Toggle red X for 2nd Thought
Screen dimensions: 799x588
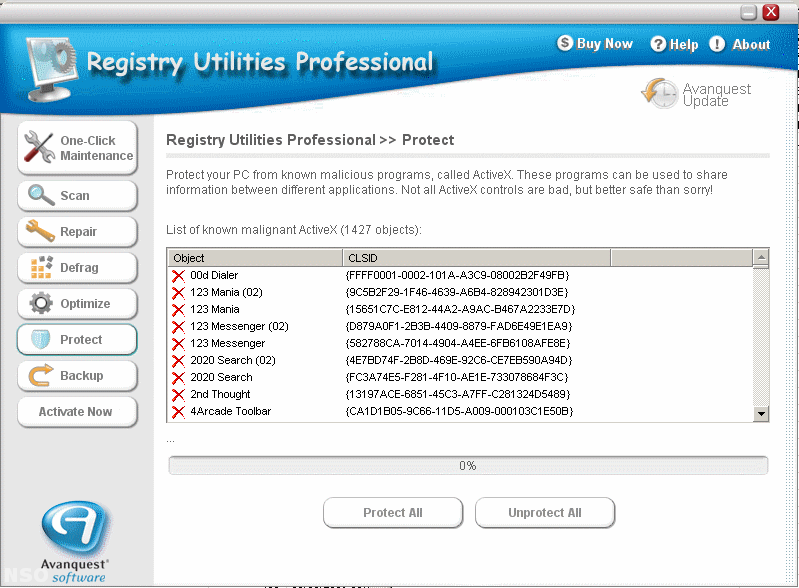[178, 394]
